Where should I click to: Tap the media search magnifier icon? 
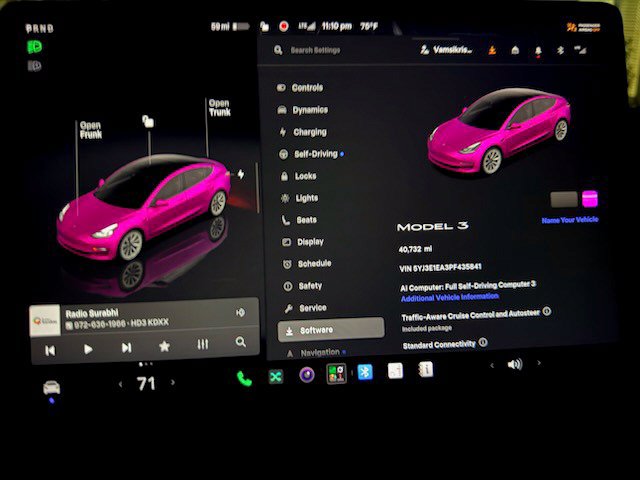[241, 342]
